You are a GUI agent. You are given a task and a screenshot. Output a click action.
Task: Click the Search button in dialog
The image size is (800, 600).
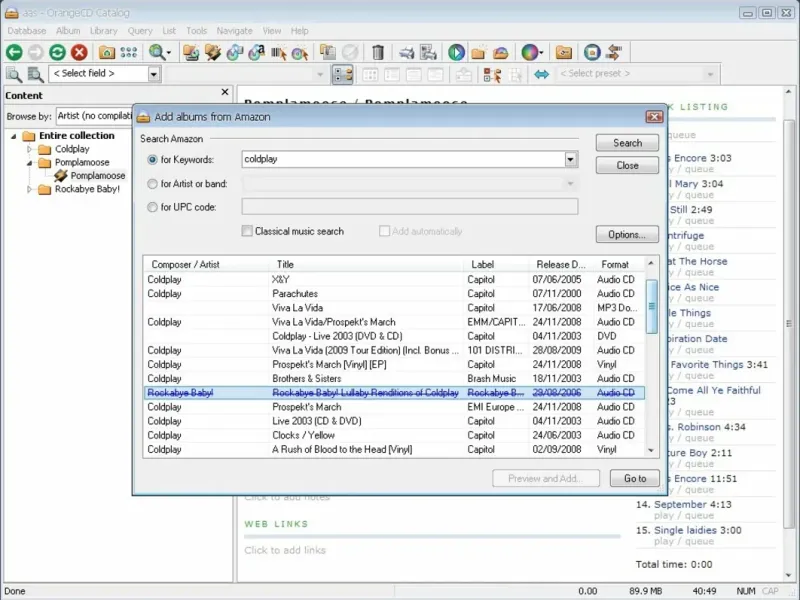(627, 143)
